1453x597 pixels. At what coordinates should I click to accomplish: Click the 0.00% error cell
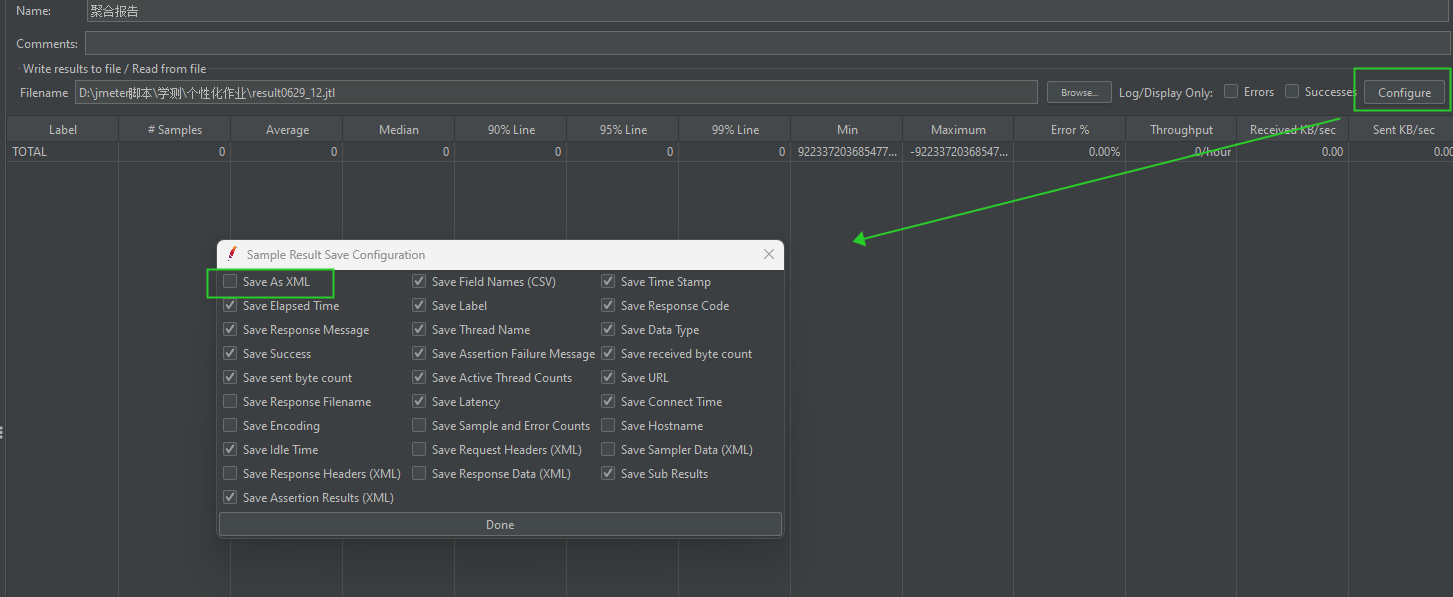point(1070,152)
